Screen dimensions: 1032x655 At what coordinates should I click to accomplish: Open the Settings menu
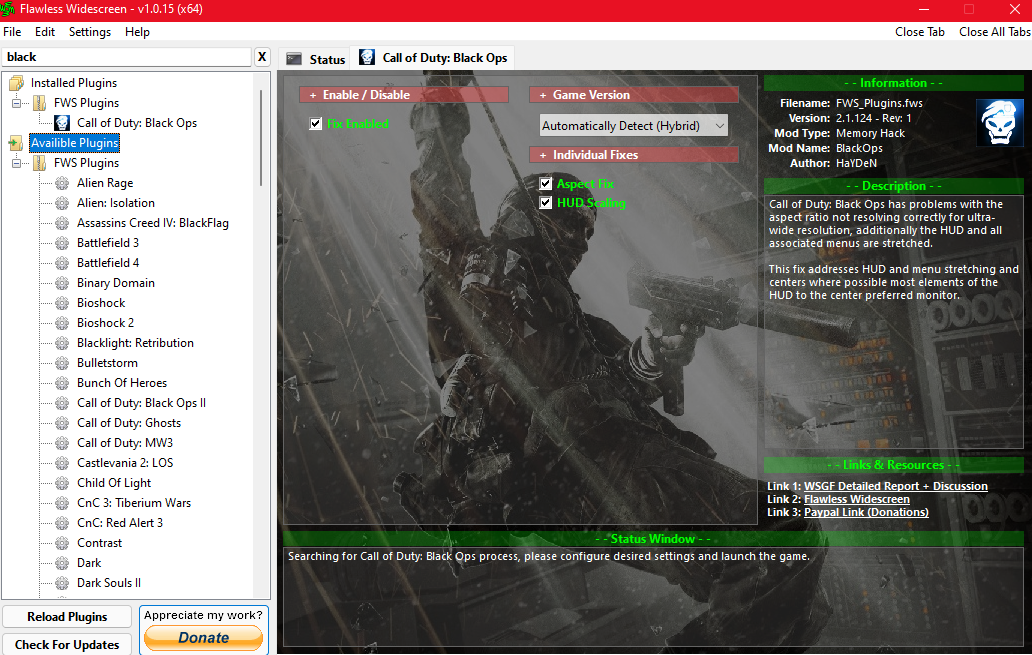(x=90, y=32)
